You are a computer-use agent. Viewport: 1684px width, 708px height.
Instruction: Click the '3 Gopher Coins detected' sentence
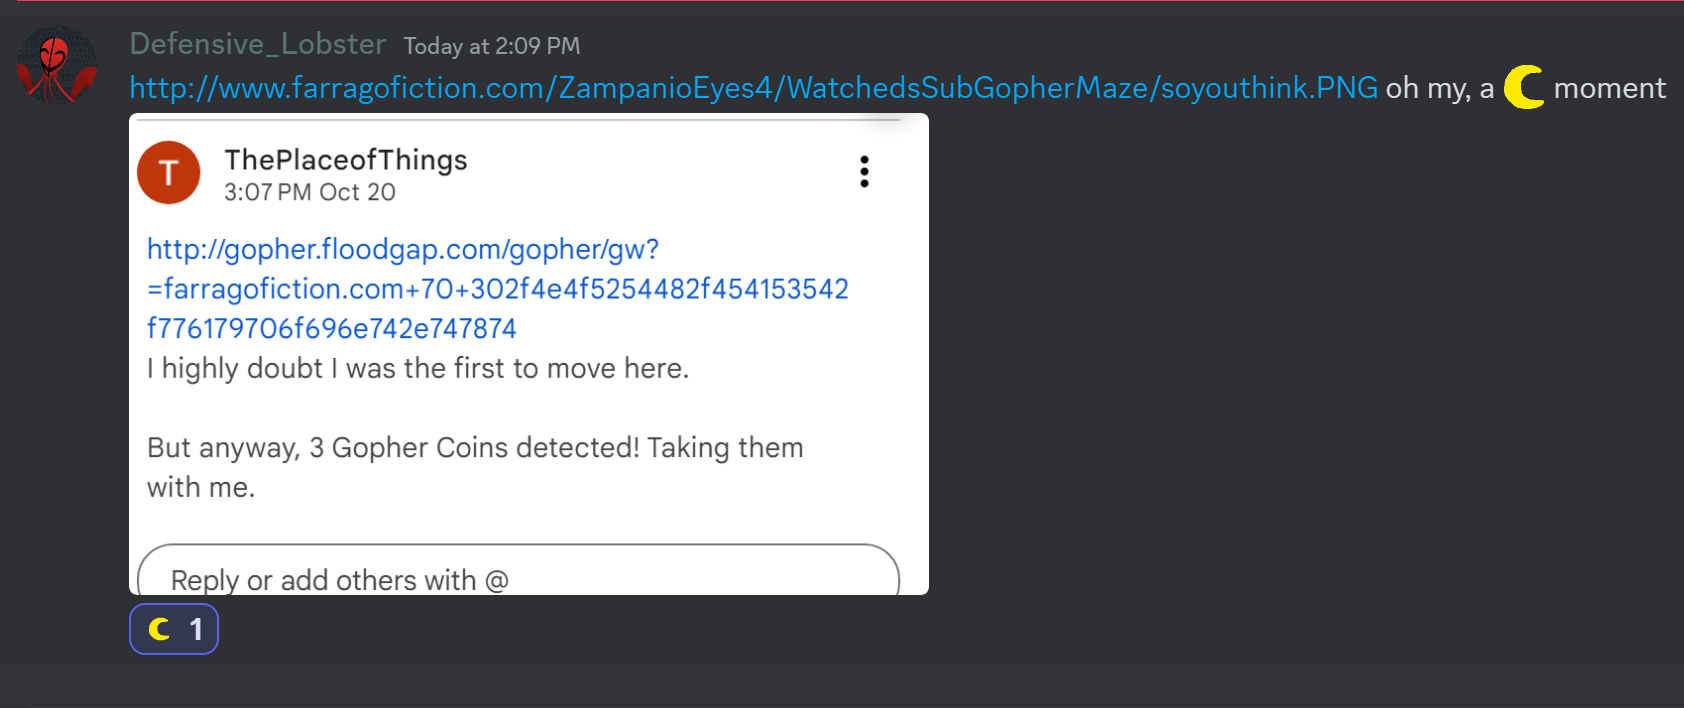coord(475,467)
